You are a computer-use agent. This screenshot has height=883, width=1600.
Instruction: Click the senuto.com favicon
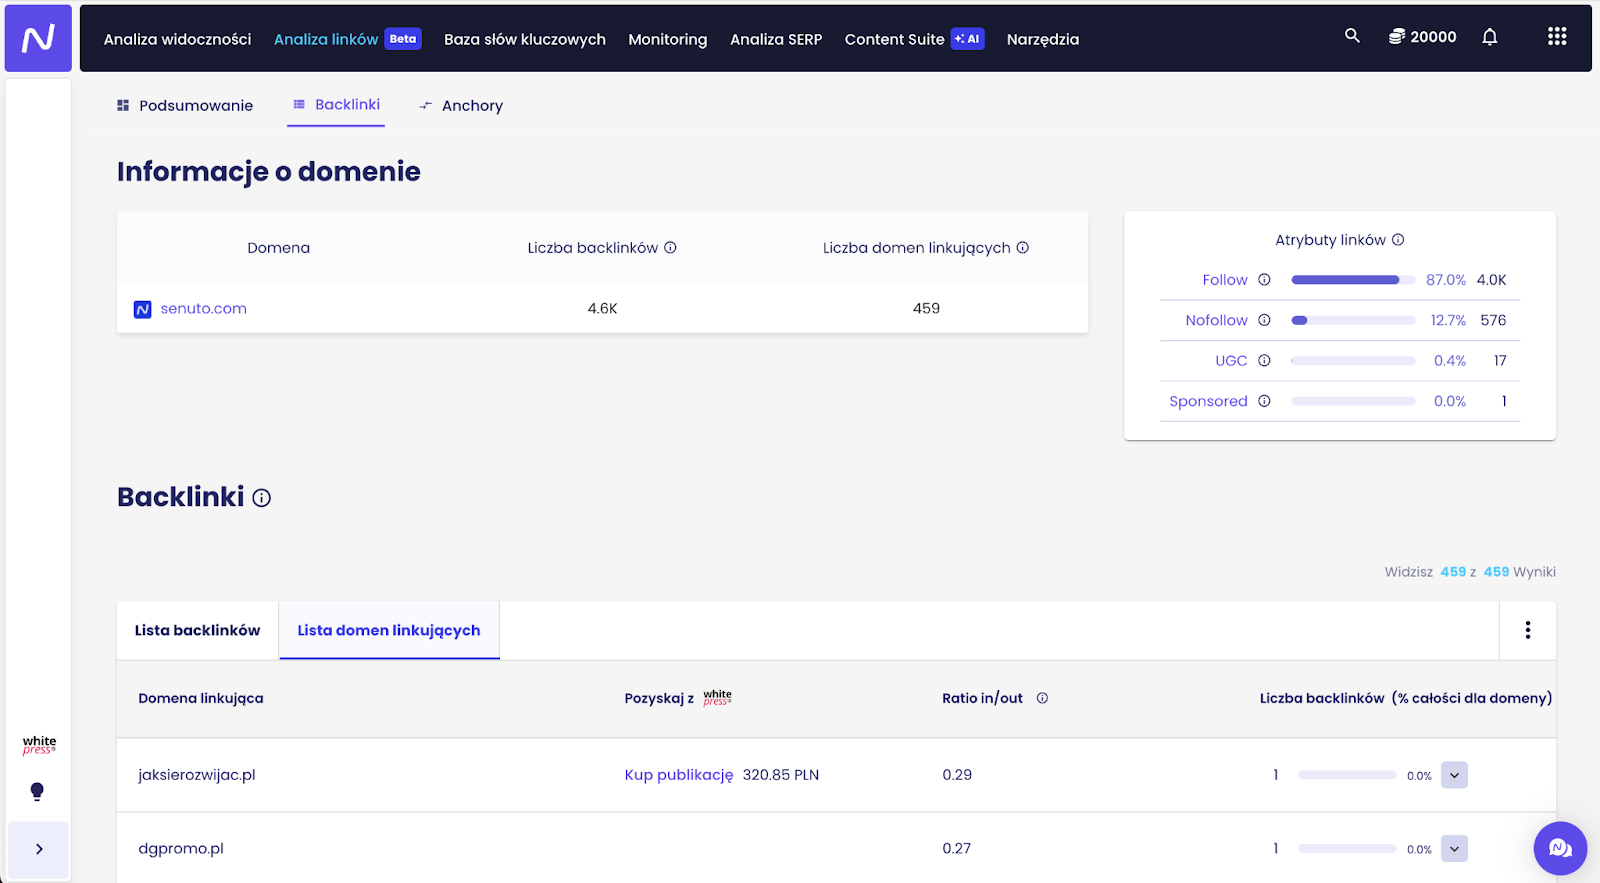pos(142,309)
